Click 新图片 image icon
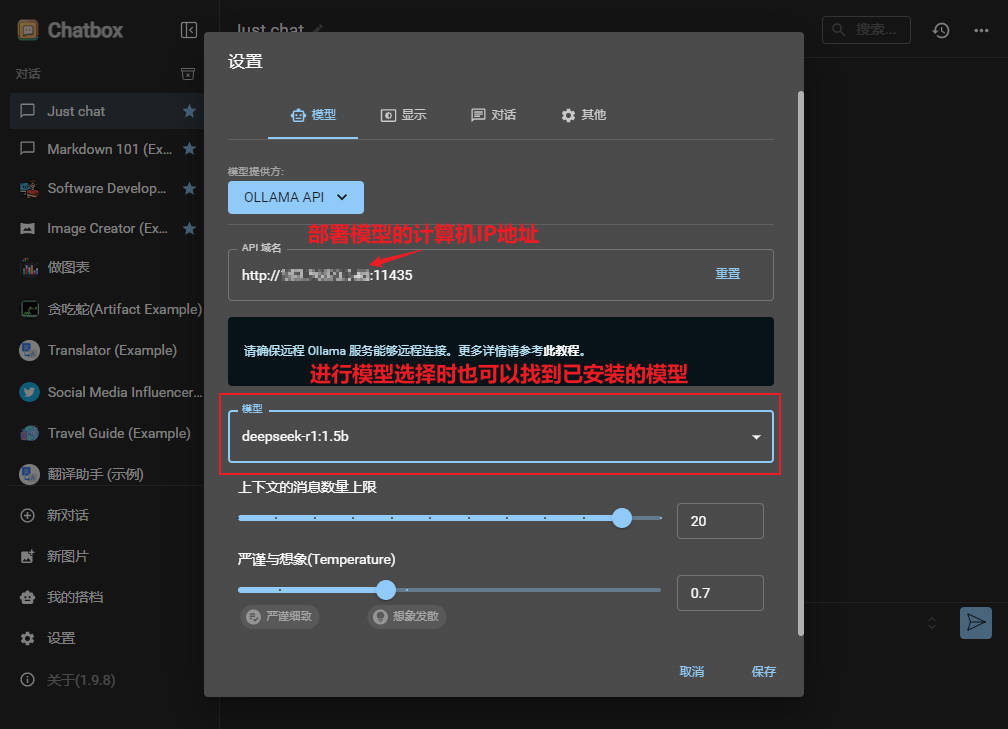The image size is (1008, 729). [x=28, y=557]
